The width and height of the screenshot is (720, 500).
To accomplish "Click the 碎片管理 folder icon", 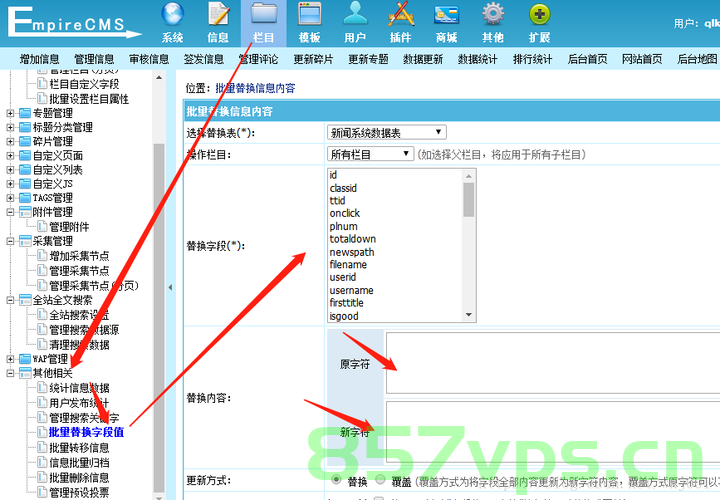I will coord(25,141).
